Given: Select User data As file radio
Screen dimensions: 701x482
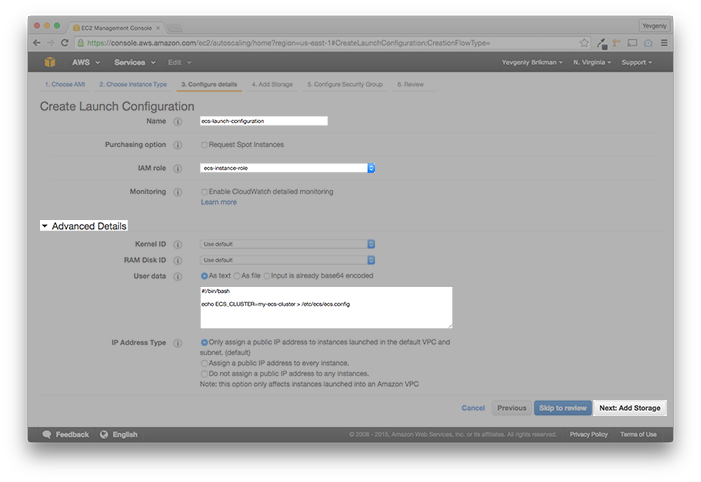Looking at the screenshot, I should pos(237,276).
